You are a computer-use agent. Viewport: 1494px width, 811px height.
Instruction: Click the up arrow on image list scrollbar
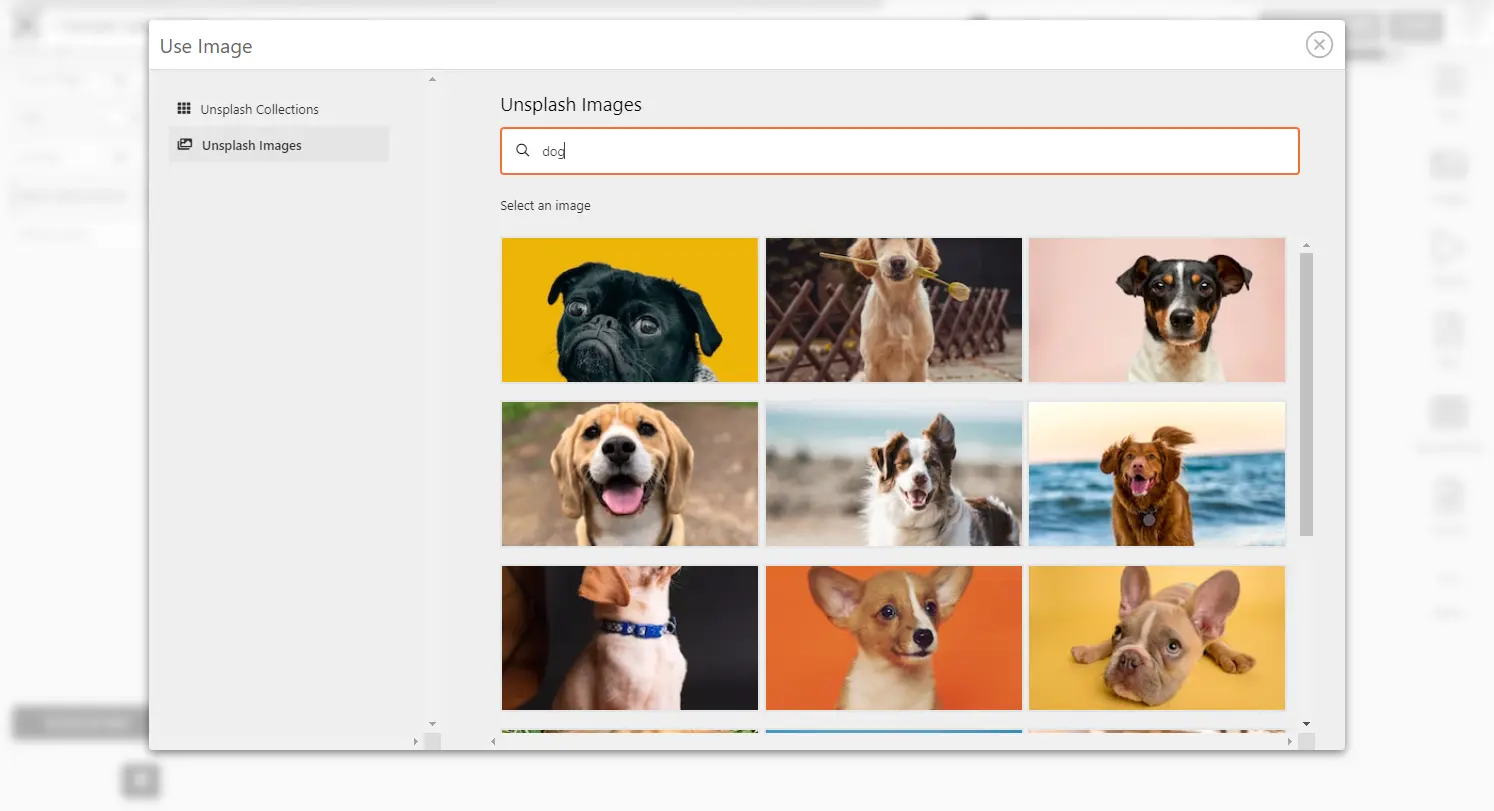1307,243
